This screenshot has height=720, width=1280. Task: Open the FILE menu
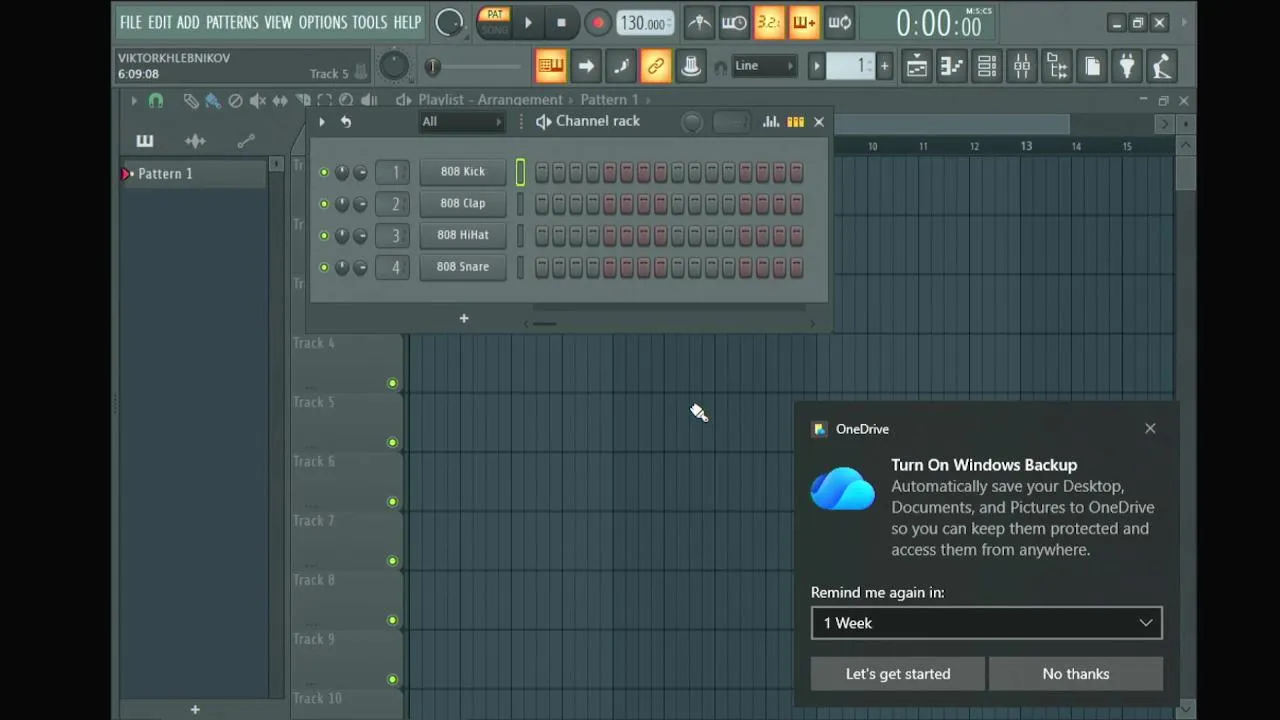click(131, 22)
